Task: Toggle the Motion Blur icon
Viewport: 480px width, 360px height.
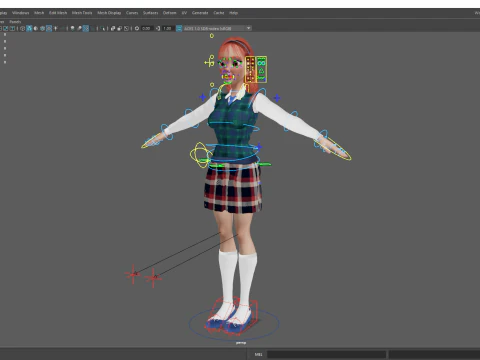Action: (79, 28)
